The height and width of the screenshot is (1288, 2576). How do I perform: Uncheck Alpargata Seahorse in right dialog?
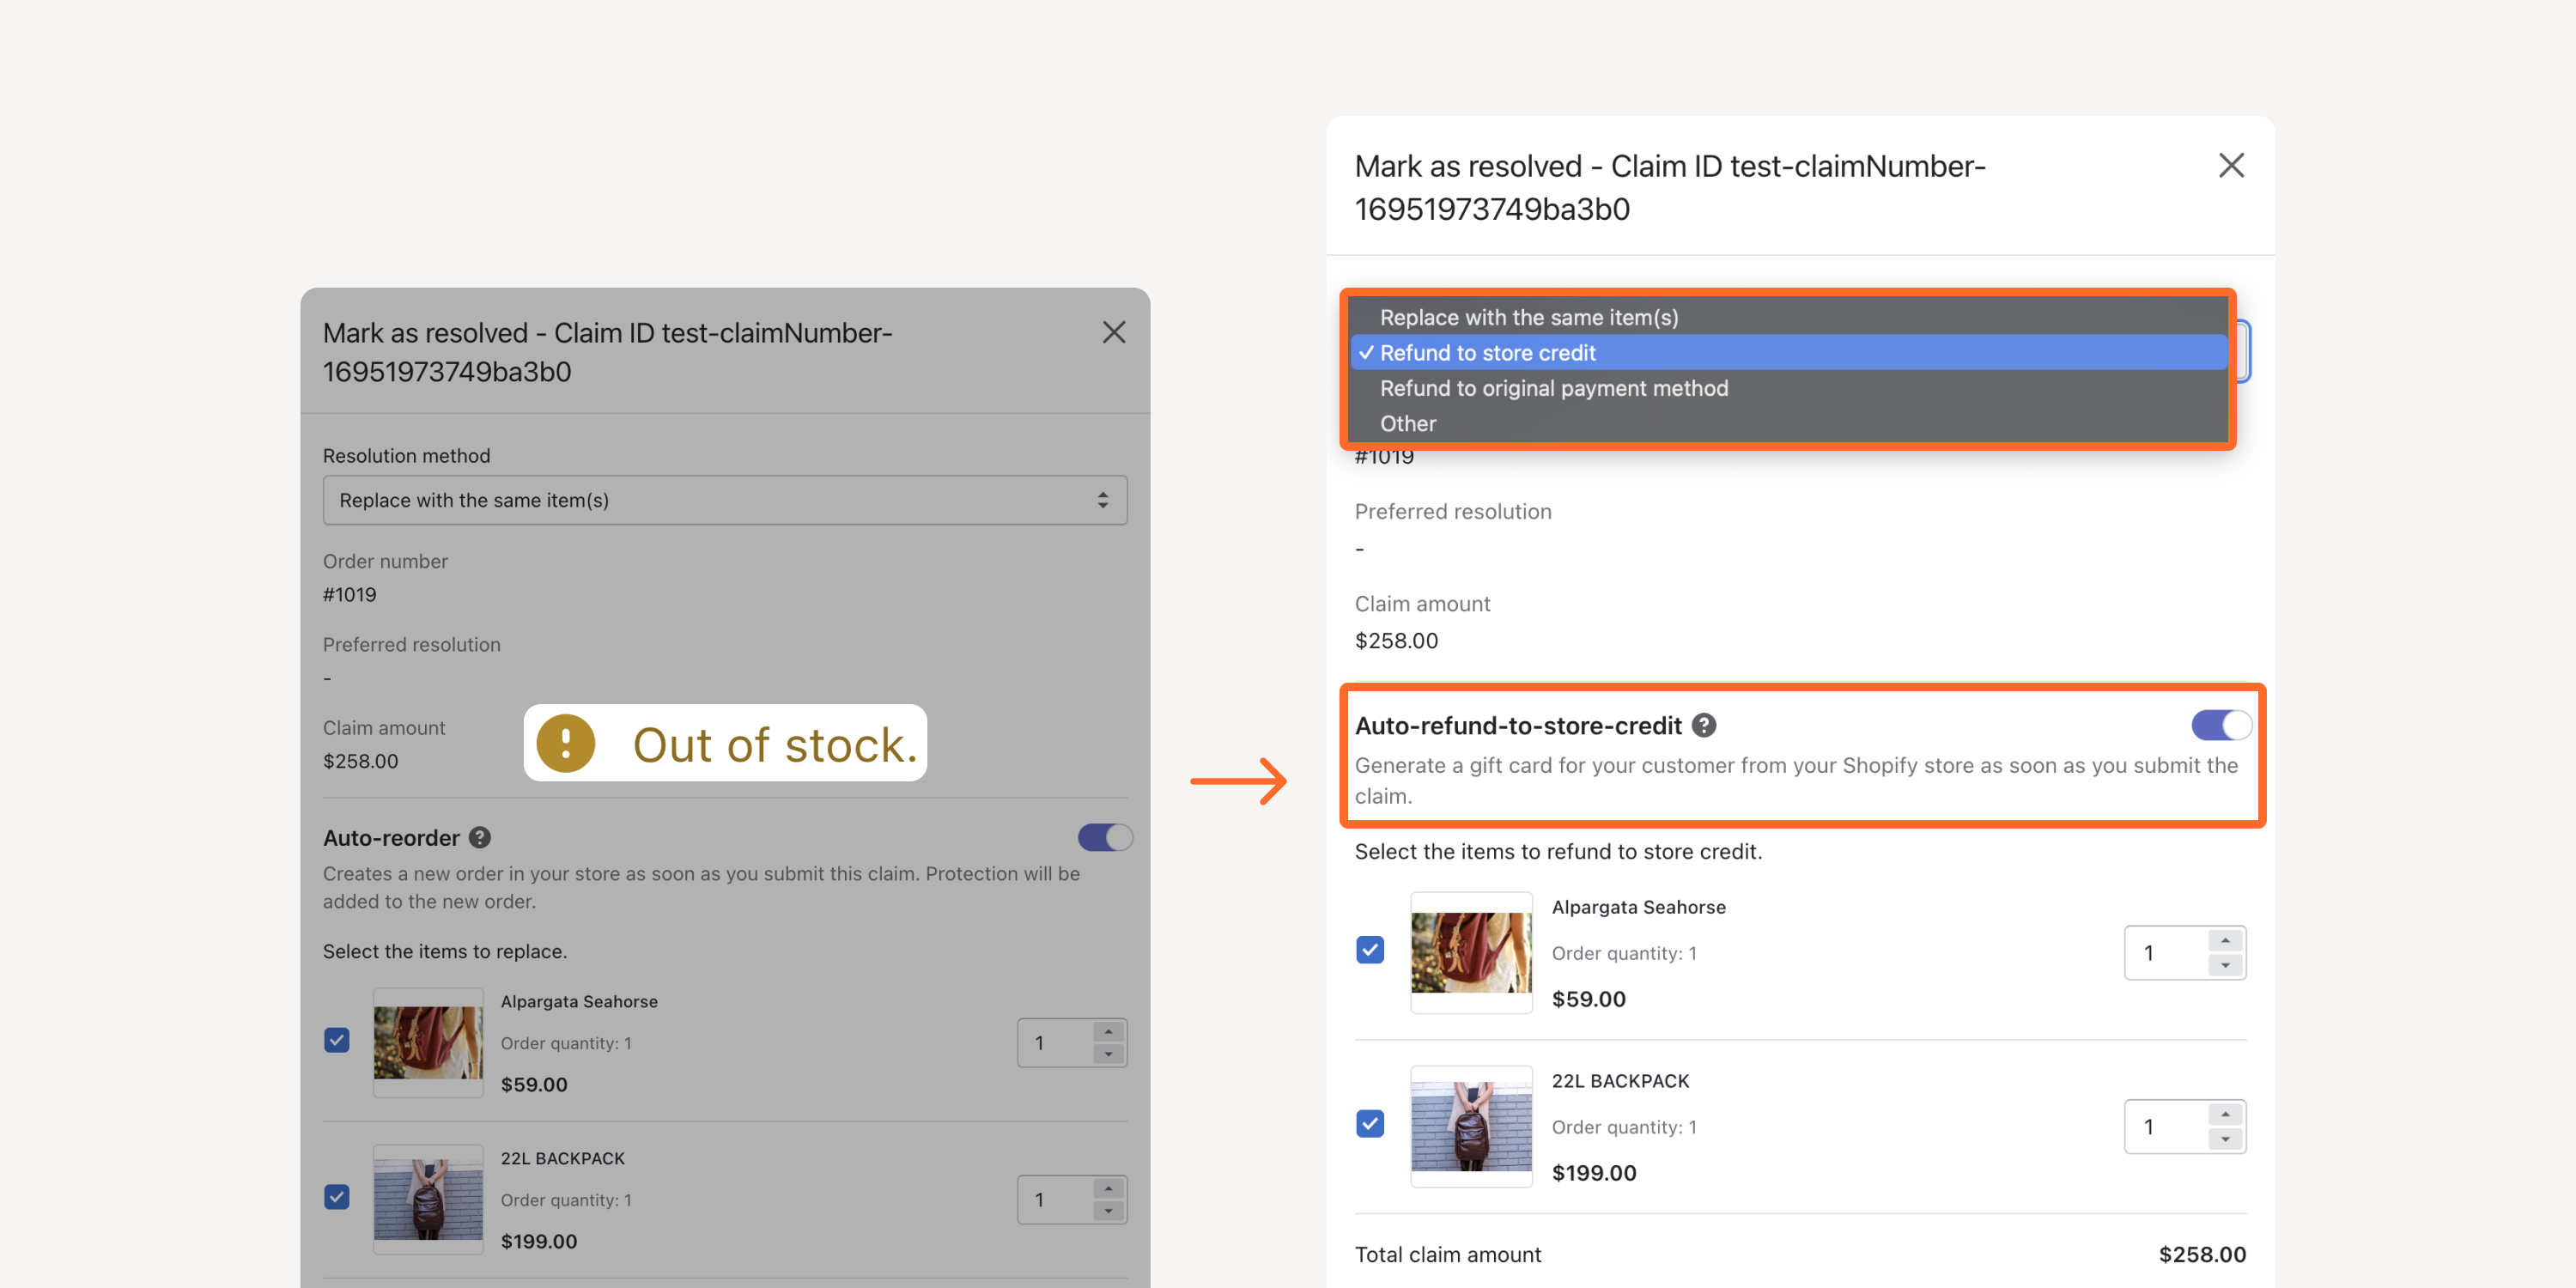(1370, 949)
